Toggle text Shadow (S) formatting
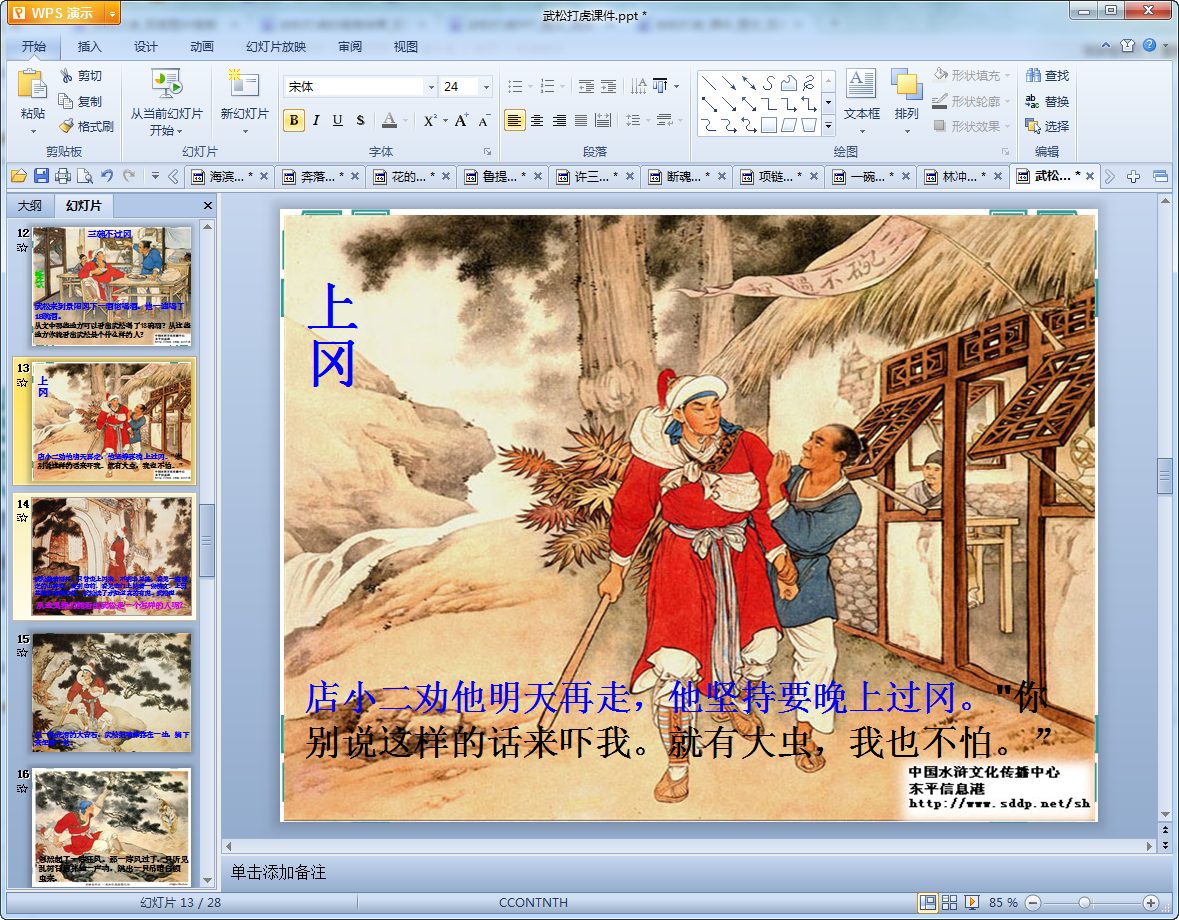 [x=360, y=120]
